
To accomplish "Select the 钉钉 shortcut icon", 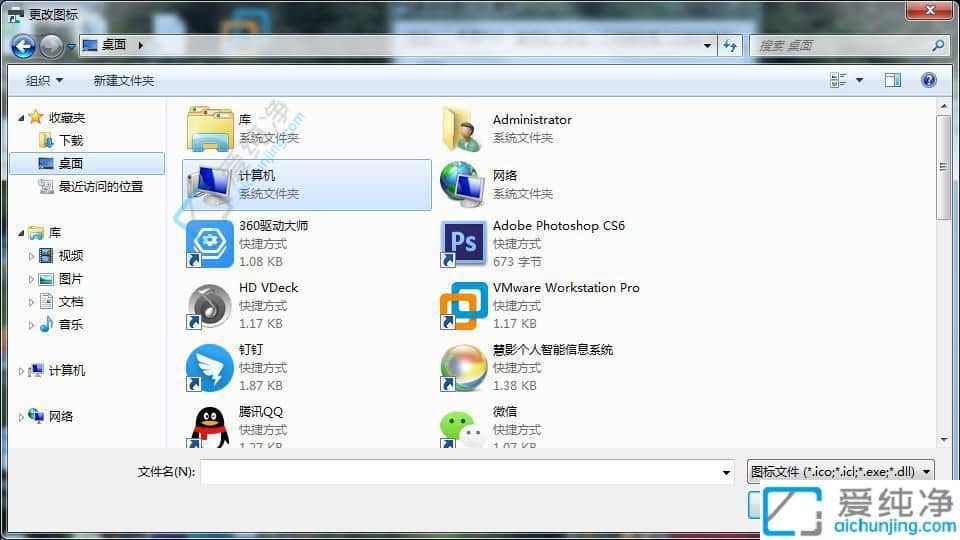I will tap(210, 367).
